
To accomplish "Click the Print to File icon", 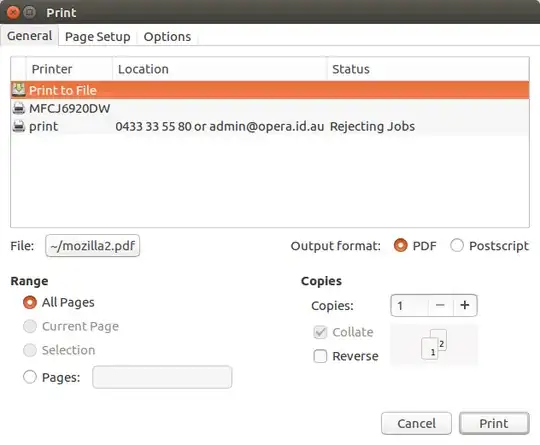I will (x=19, y=90).
